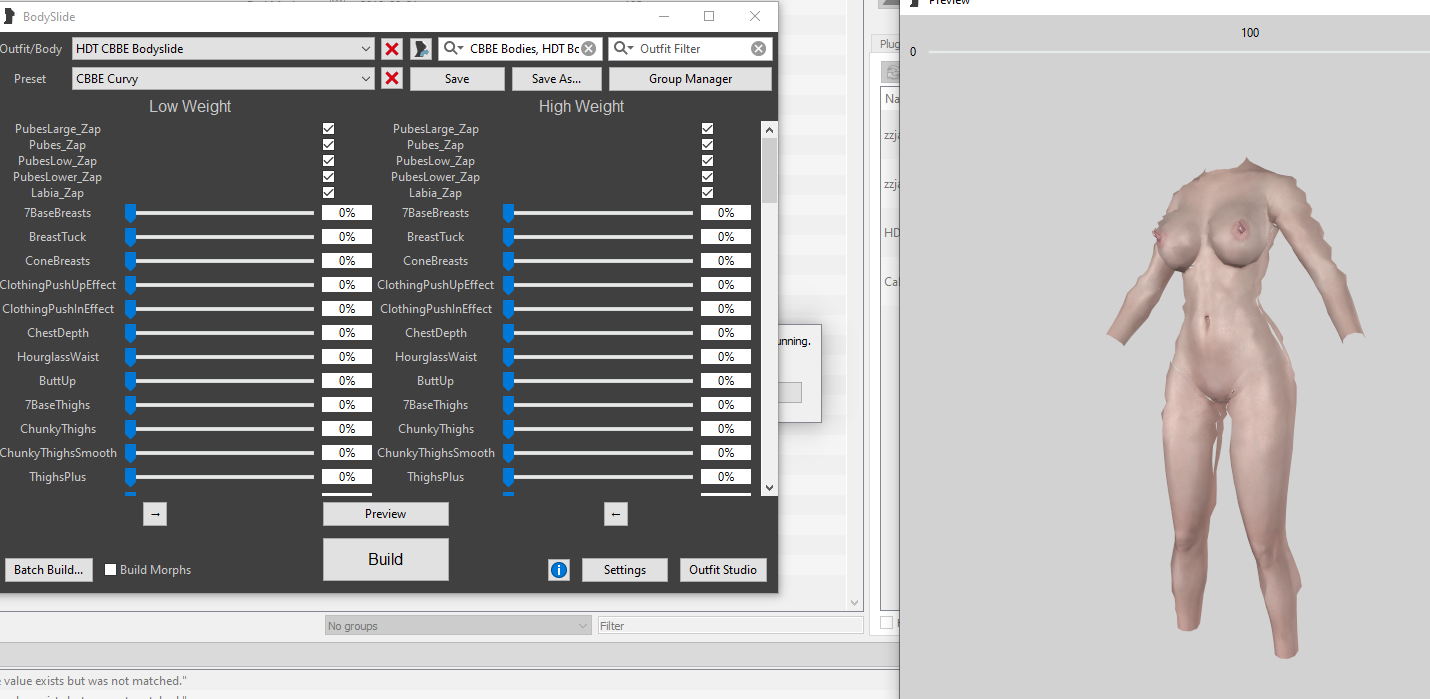Maximize the BodySlide window
1430x699 pixels.
pyautogui.click(x=709, y=16)
